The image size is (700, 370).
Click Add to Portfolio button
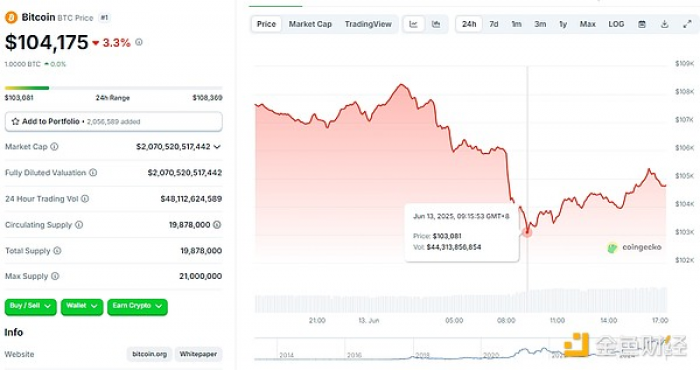[113, 121]
